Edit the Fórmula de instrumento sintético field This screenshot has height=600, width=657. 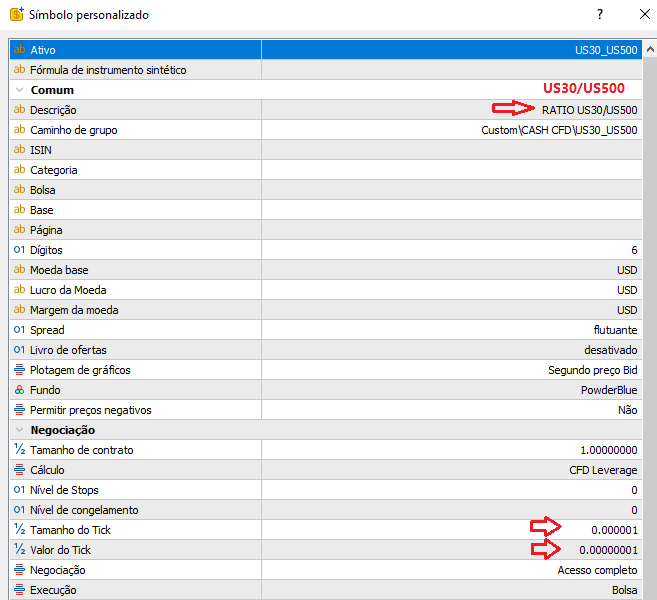451,70
